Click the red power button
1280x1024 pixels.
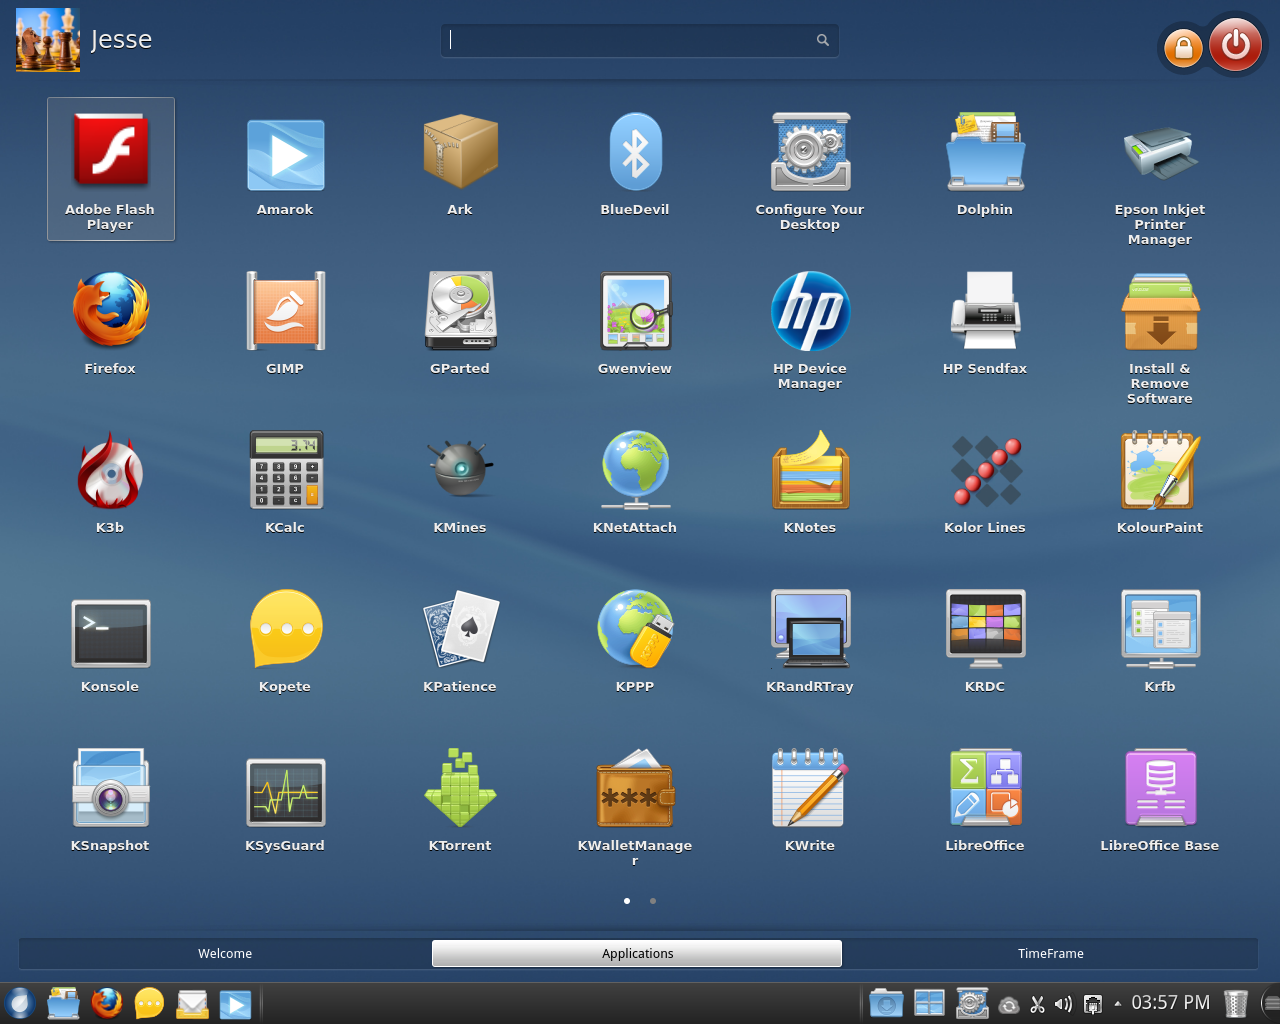[x=1235, y=44]
